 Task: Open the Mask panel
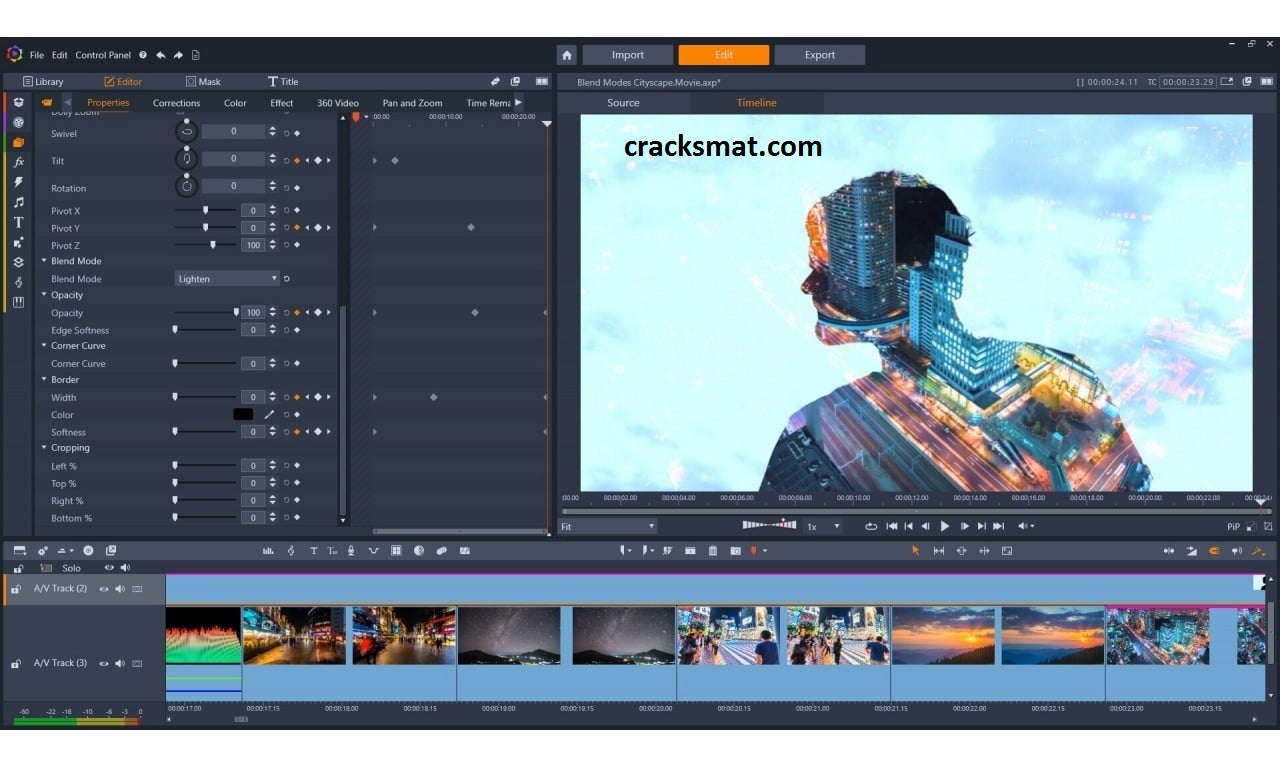pyautogui.click(x=203, y=82)
